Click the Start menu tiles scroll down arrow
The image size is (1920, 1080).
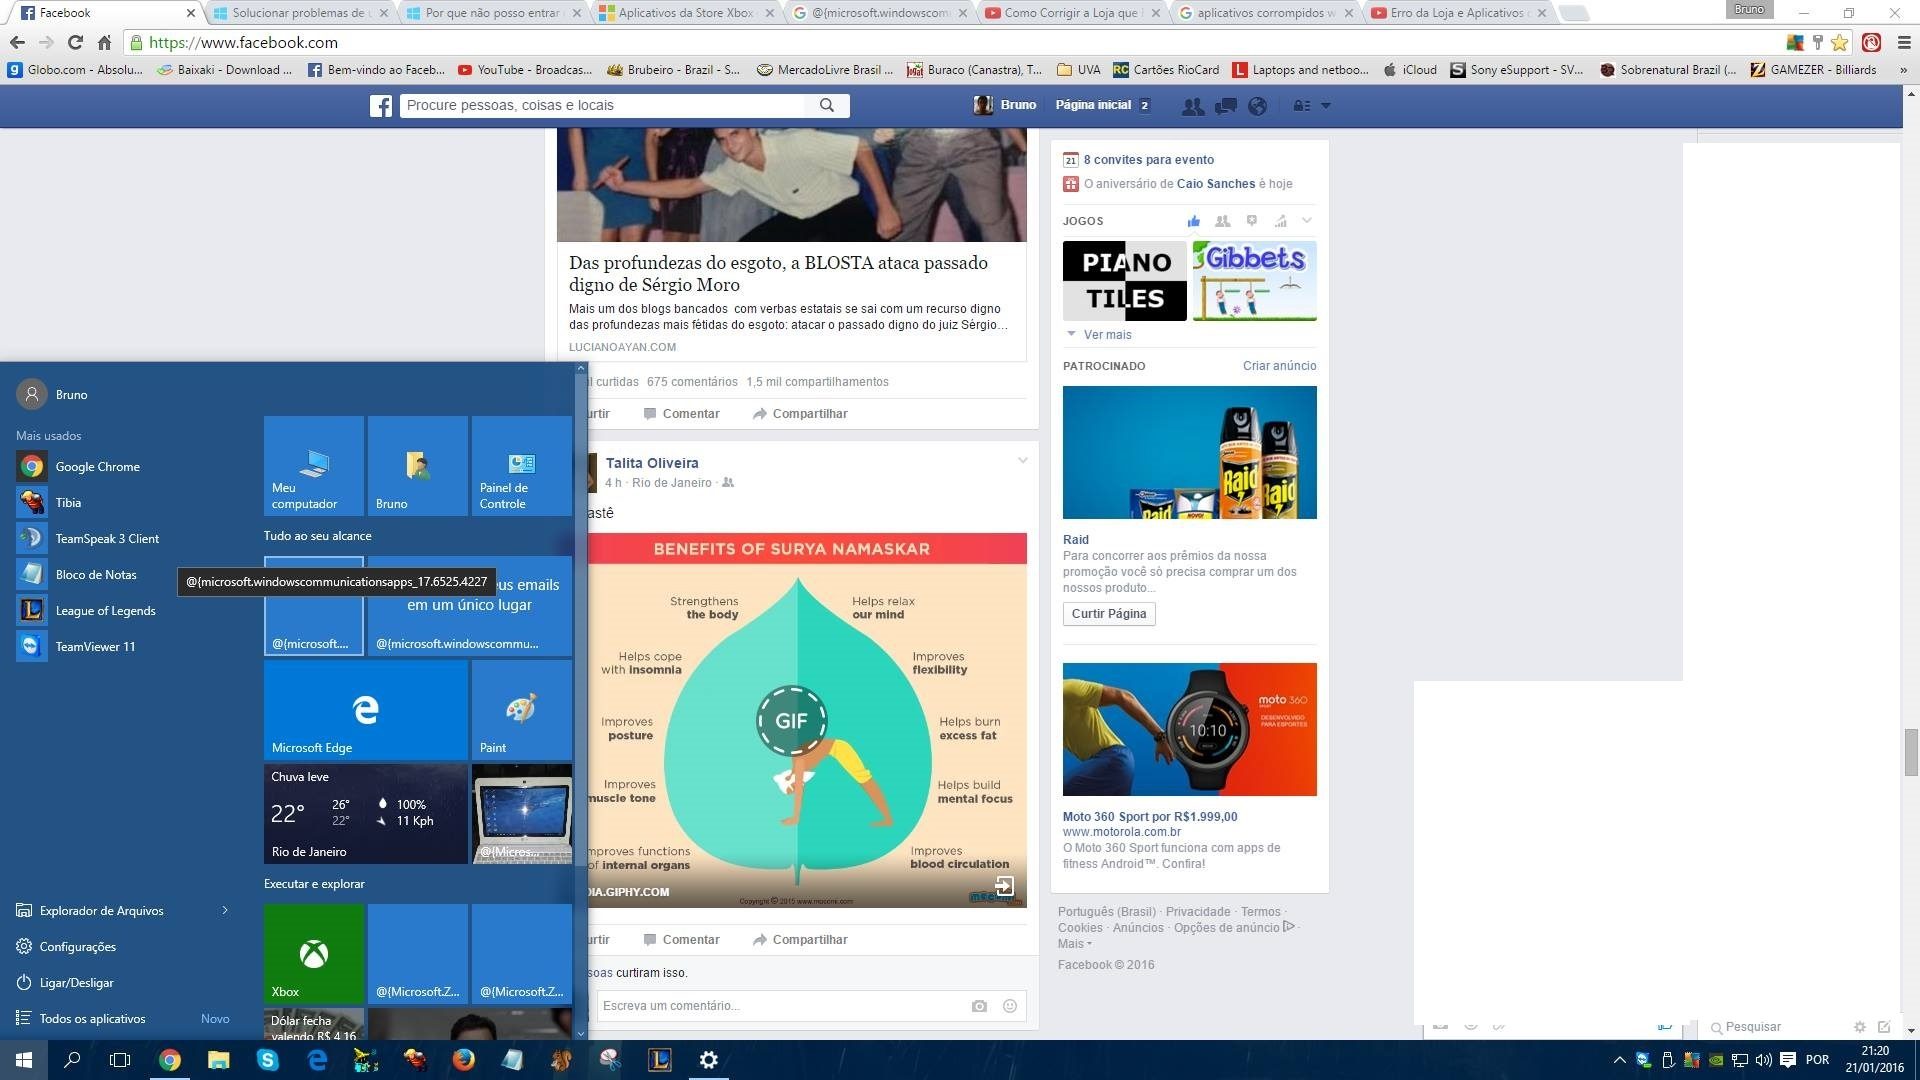(581, 1033)
